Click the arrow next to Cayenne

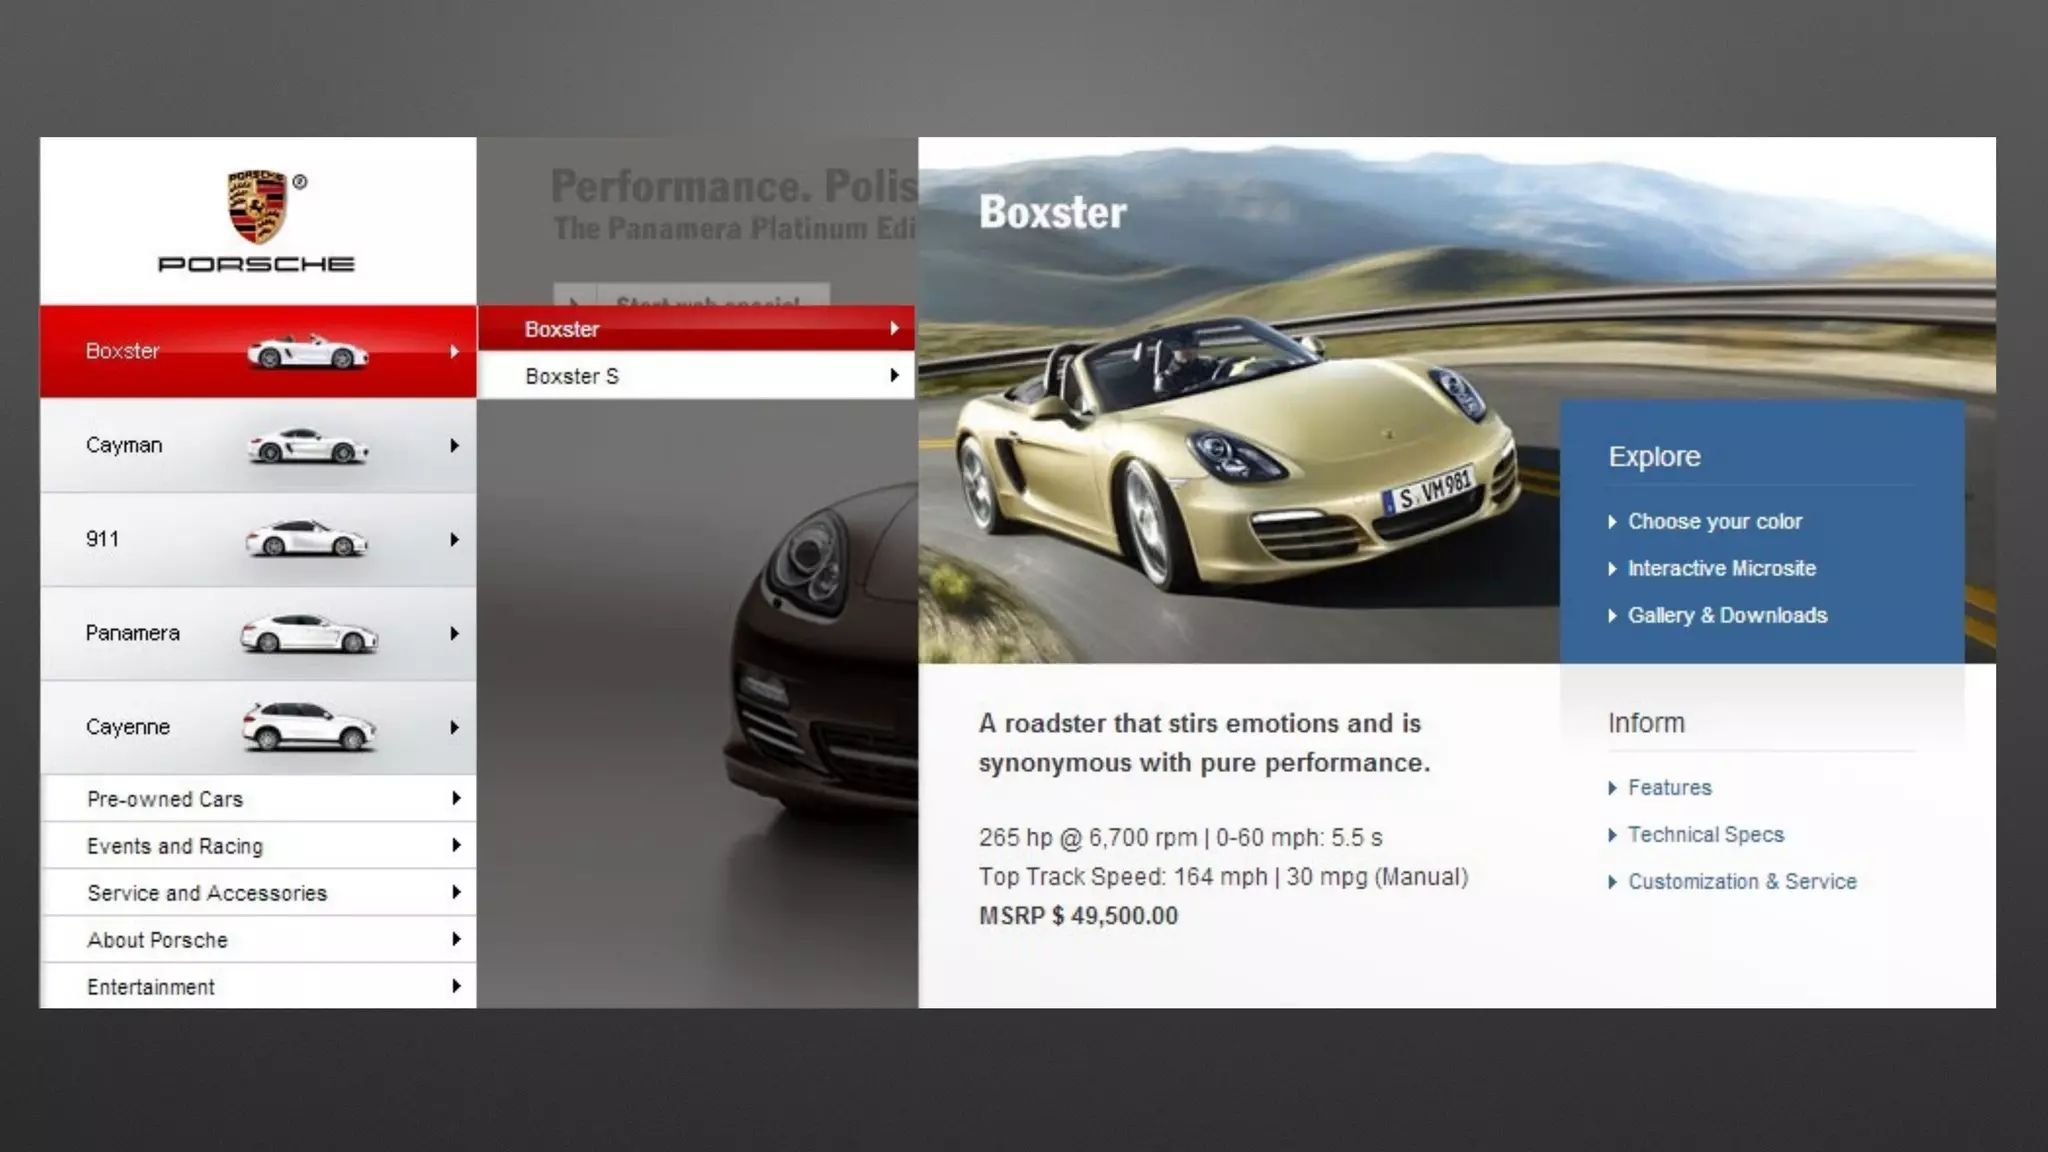pyautogui.click(x=455, y=727)
